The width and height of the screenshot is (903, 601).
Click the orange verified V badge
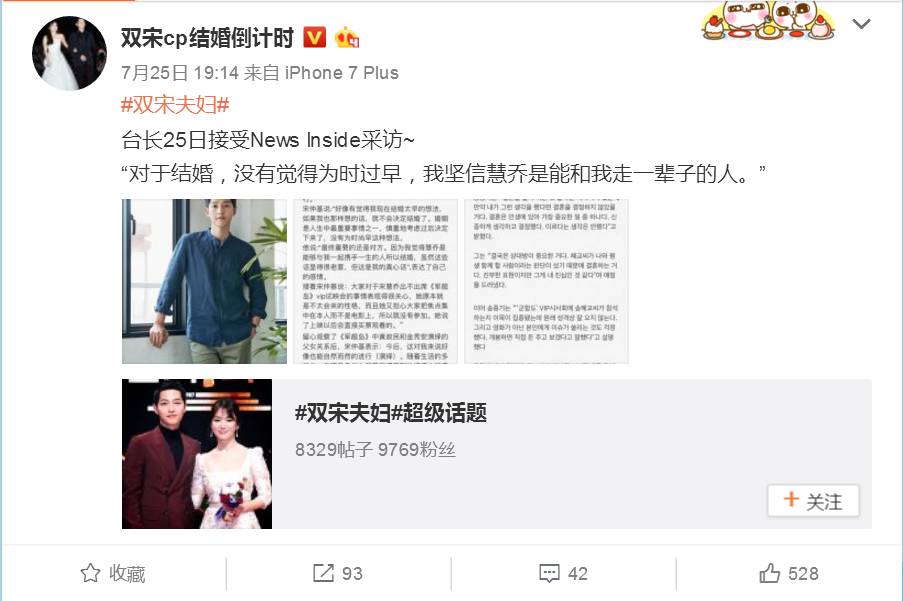coord(314,37)
